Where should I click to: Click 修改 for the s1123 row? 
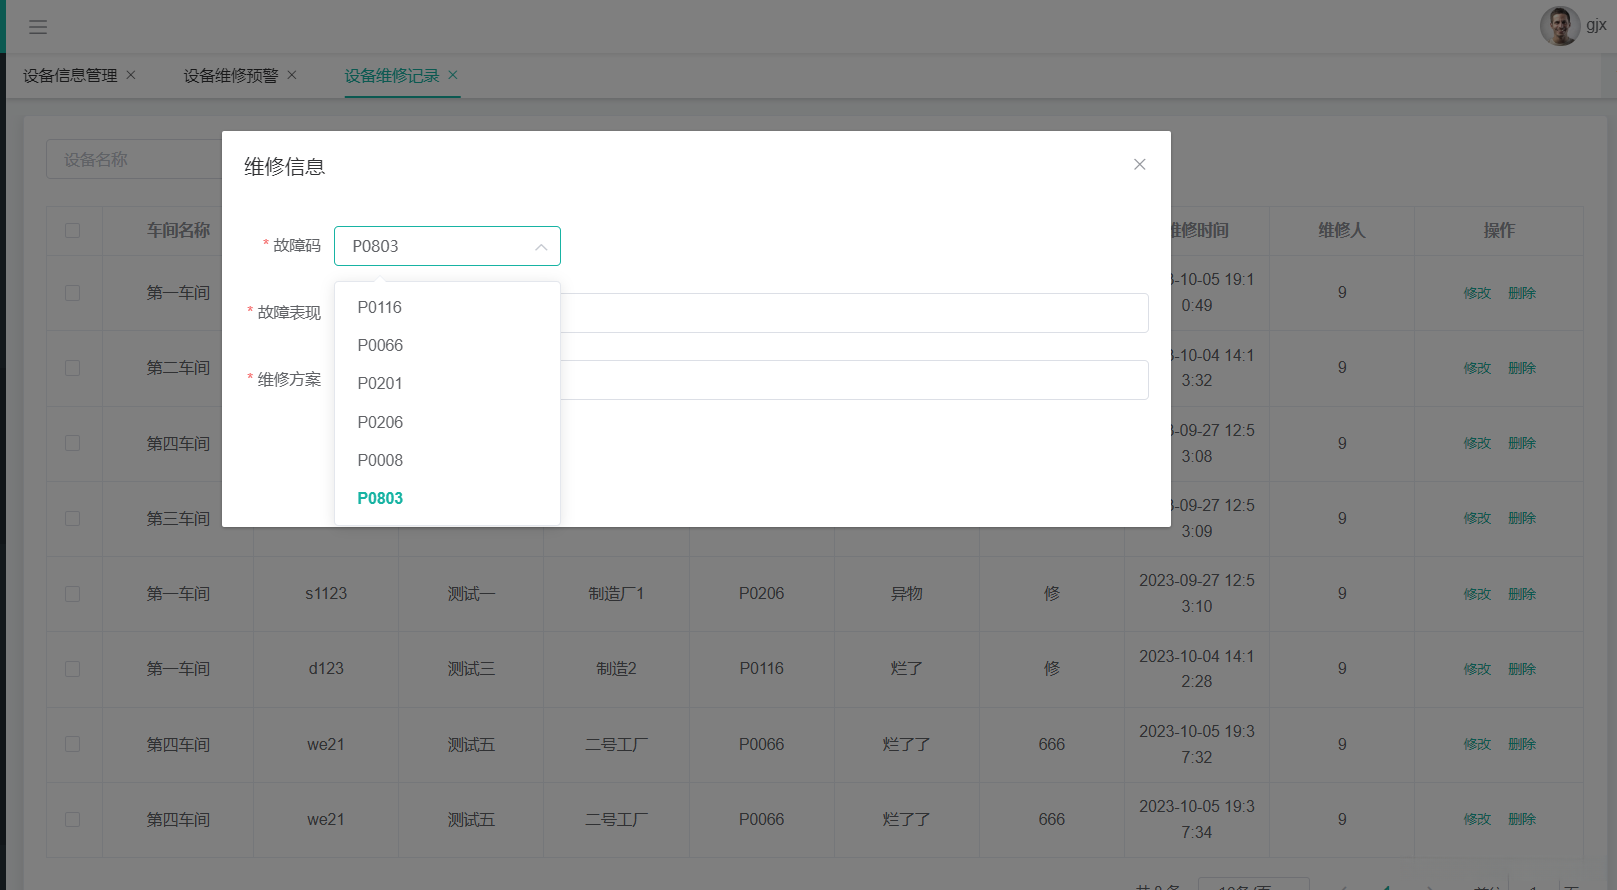point(1477,594)
